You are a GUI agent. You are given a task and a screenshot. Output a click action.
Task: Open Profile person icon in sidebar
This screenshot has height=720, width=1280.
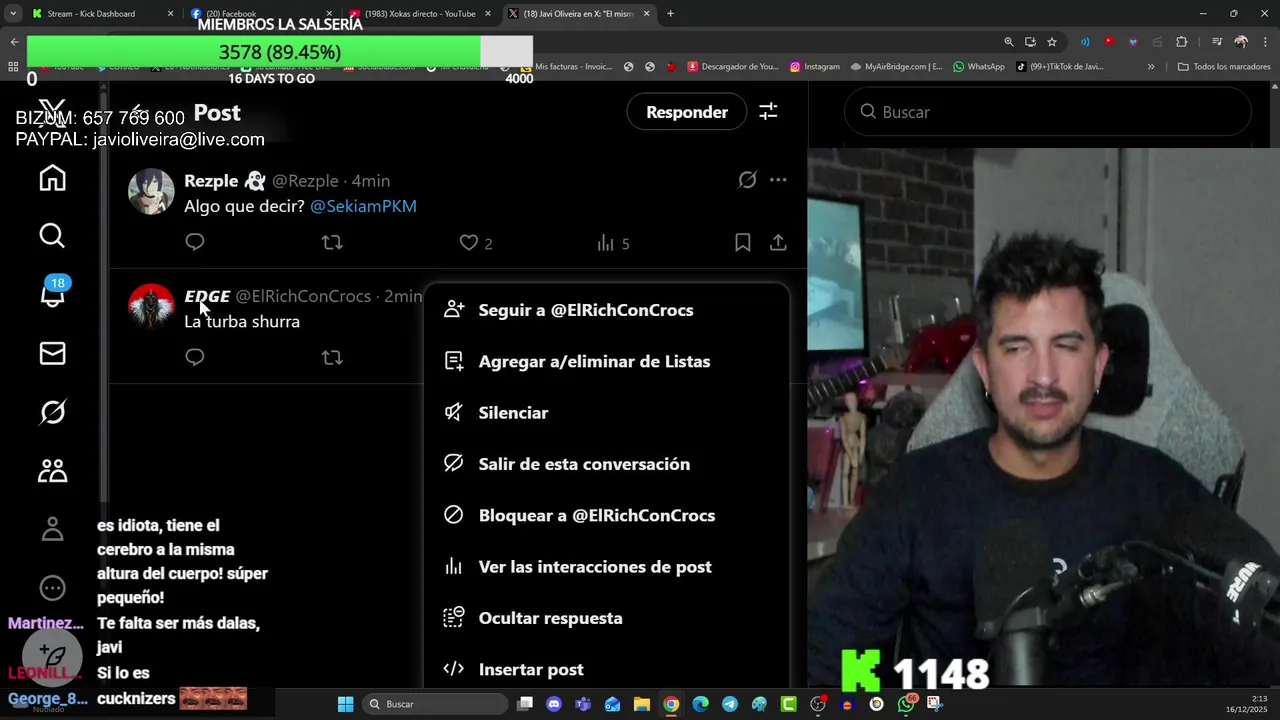click(52, 529)
